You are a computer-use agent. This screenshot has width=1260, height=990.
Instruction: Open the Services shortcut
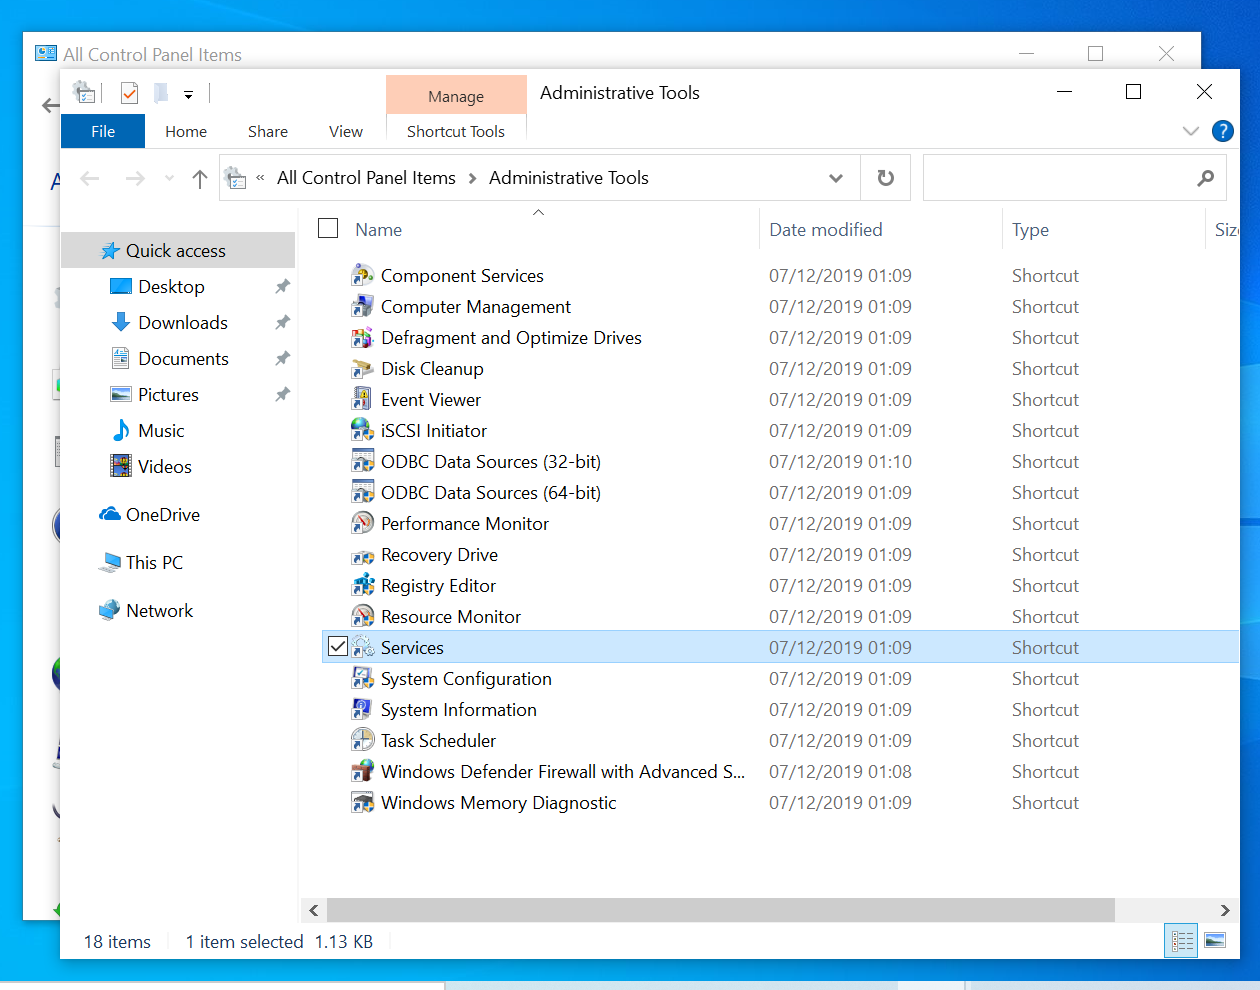pyautogui.click(x=412, y=647)
